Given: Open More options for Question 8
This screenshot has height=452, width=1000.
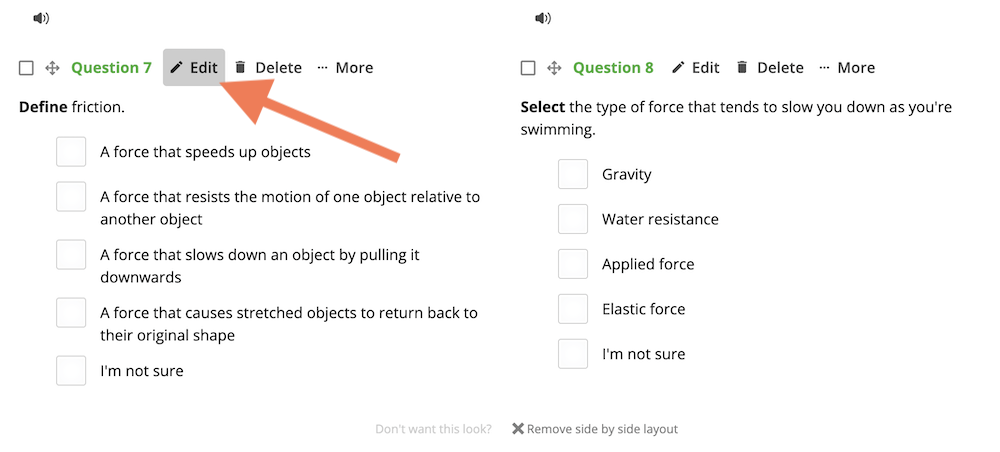Looking at the screenshot, I should point(847,68).
